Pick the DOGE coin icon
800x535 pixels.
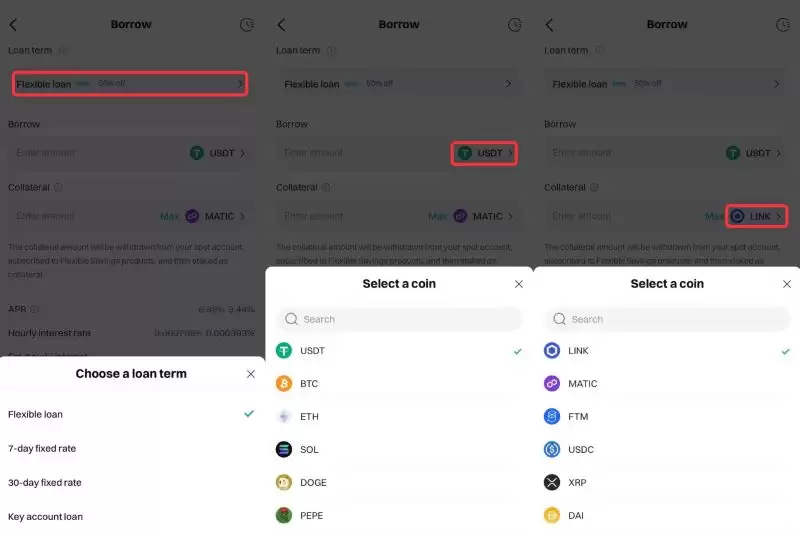284,482
